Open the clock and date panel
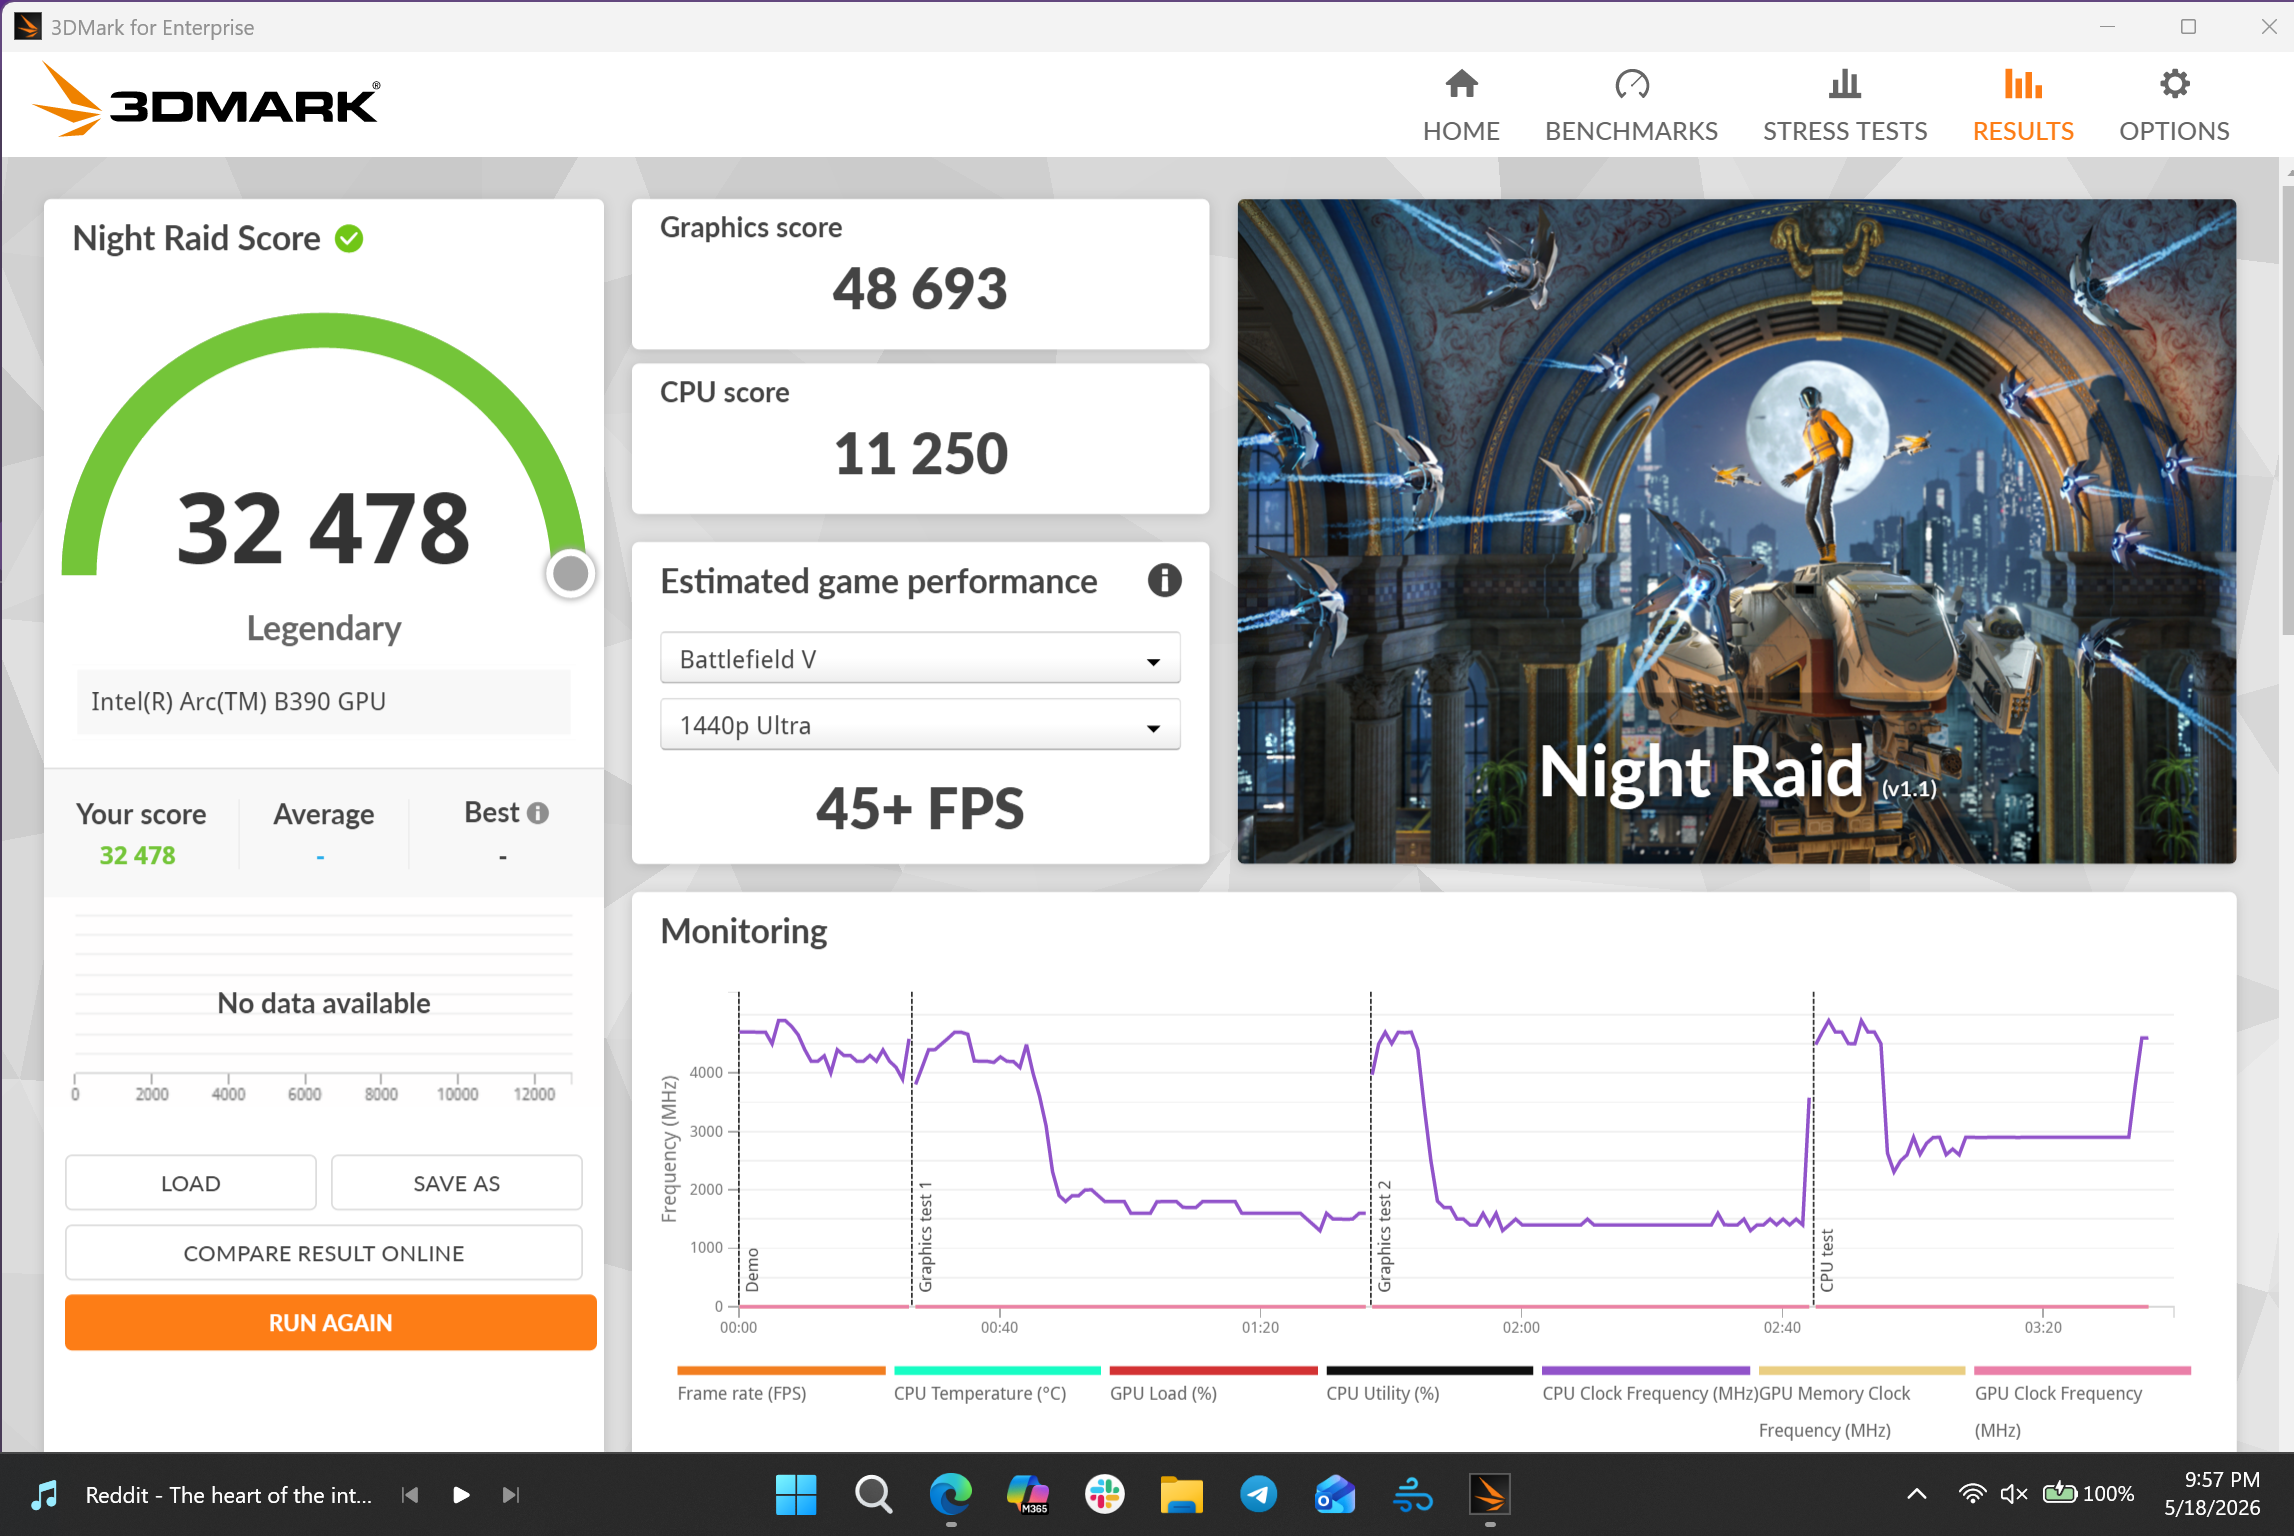 [x=2212, y=1494]
